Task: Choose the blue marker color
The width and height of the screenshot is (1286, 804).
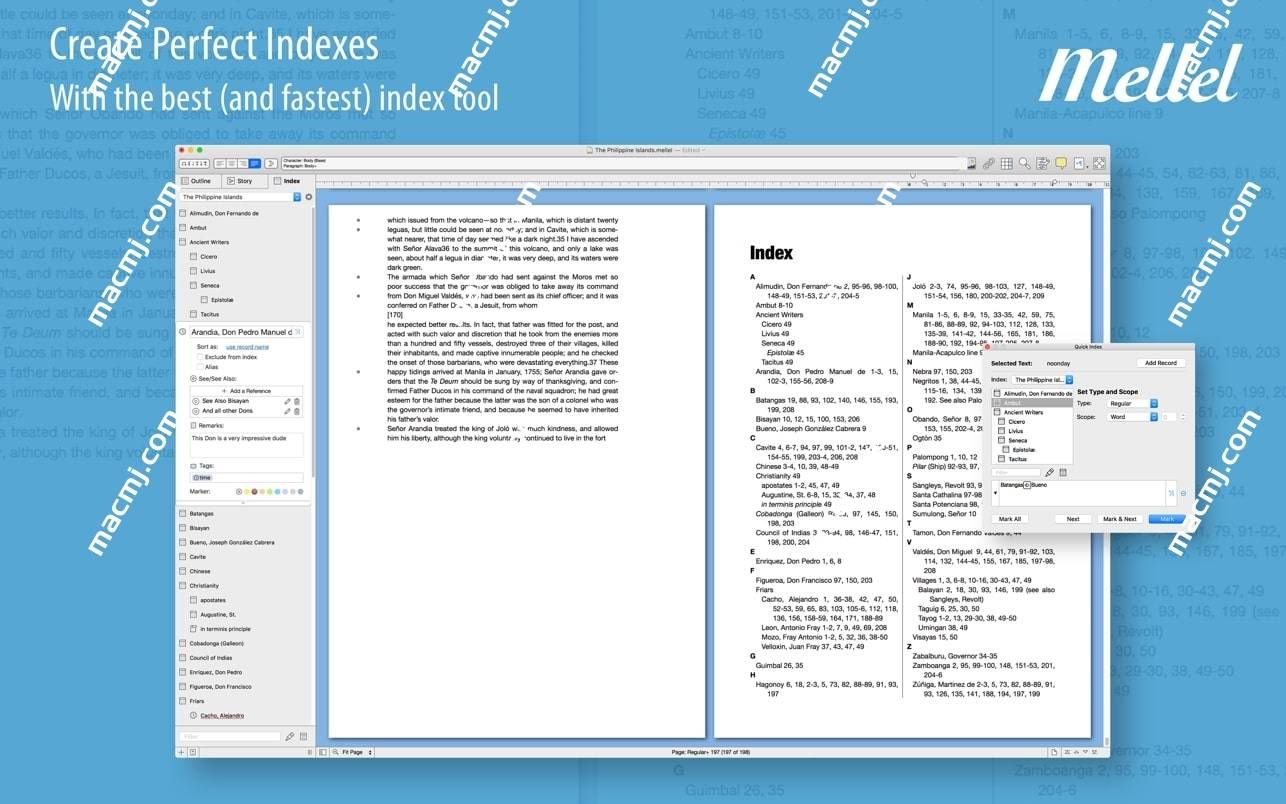Action: pos(277,491)
